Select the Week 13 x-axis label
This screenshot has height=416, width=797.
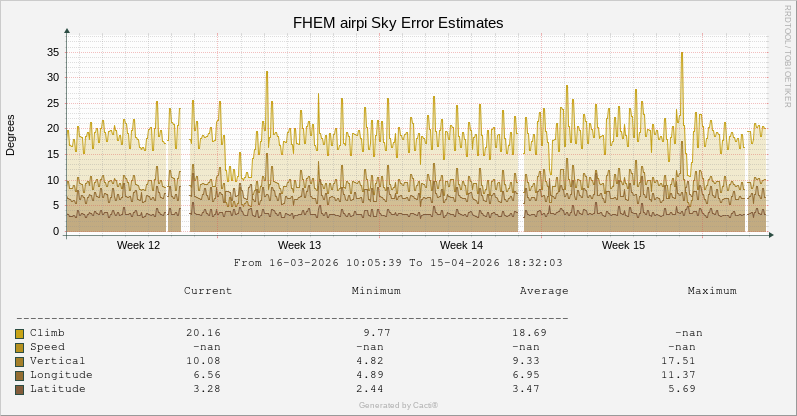(x=299, y=245)
